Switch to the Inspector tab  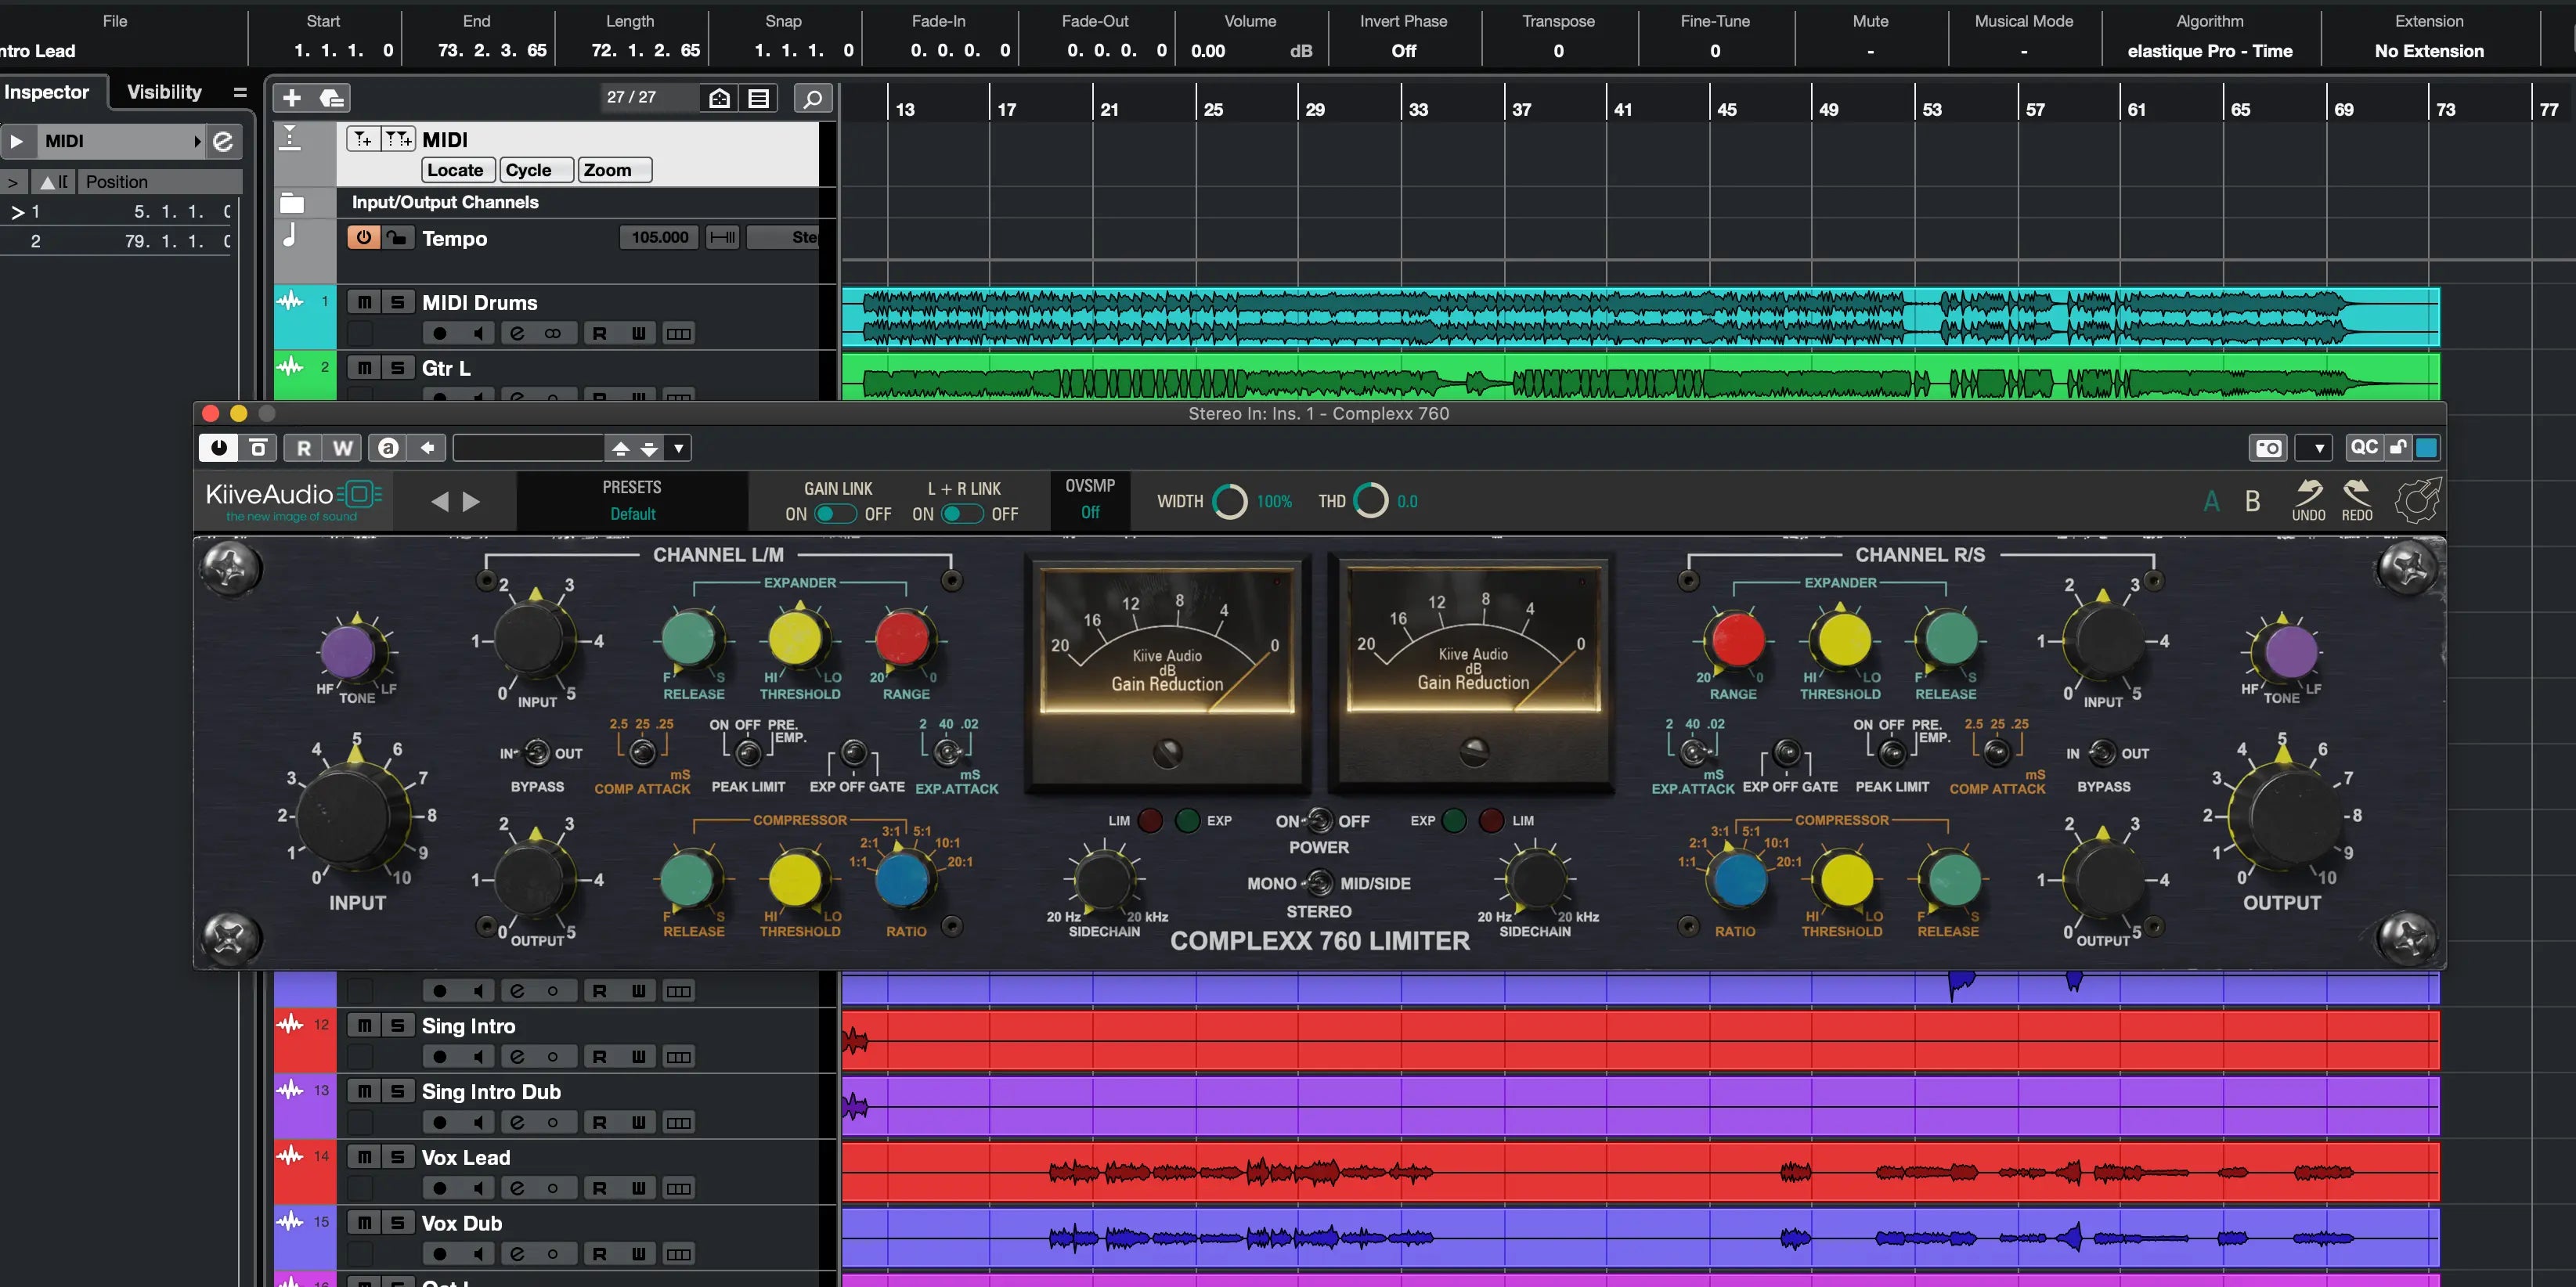[46, 92]
